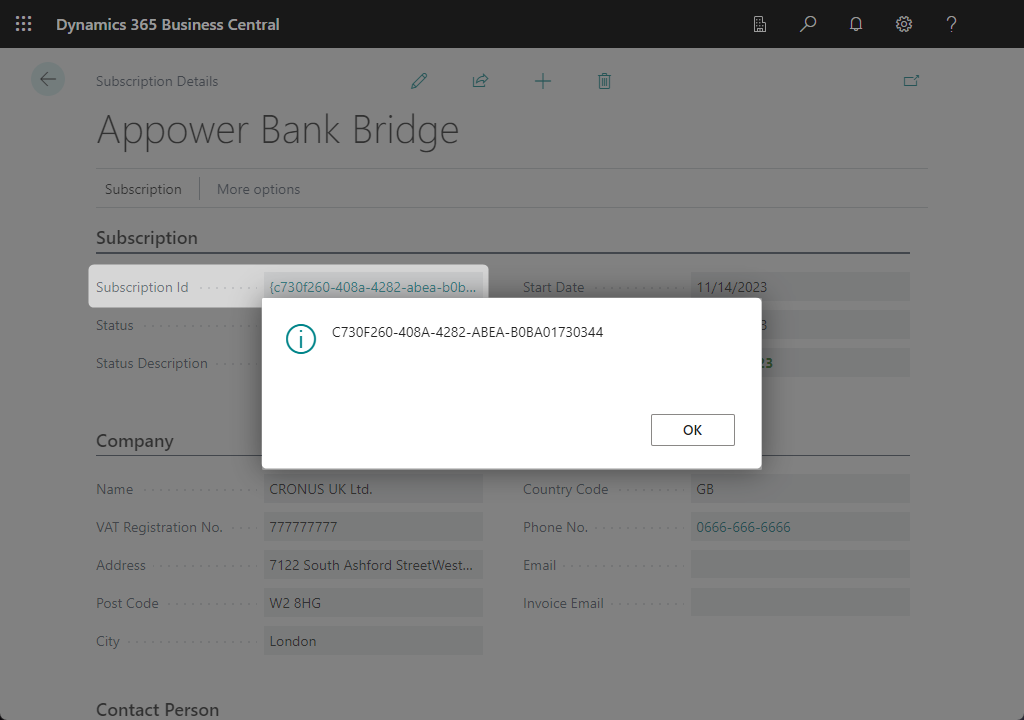Click the search magnifier icon

(808, 24)
